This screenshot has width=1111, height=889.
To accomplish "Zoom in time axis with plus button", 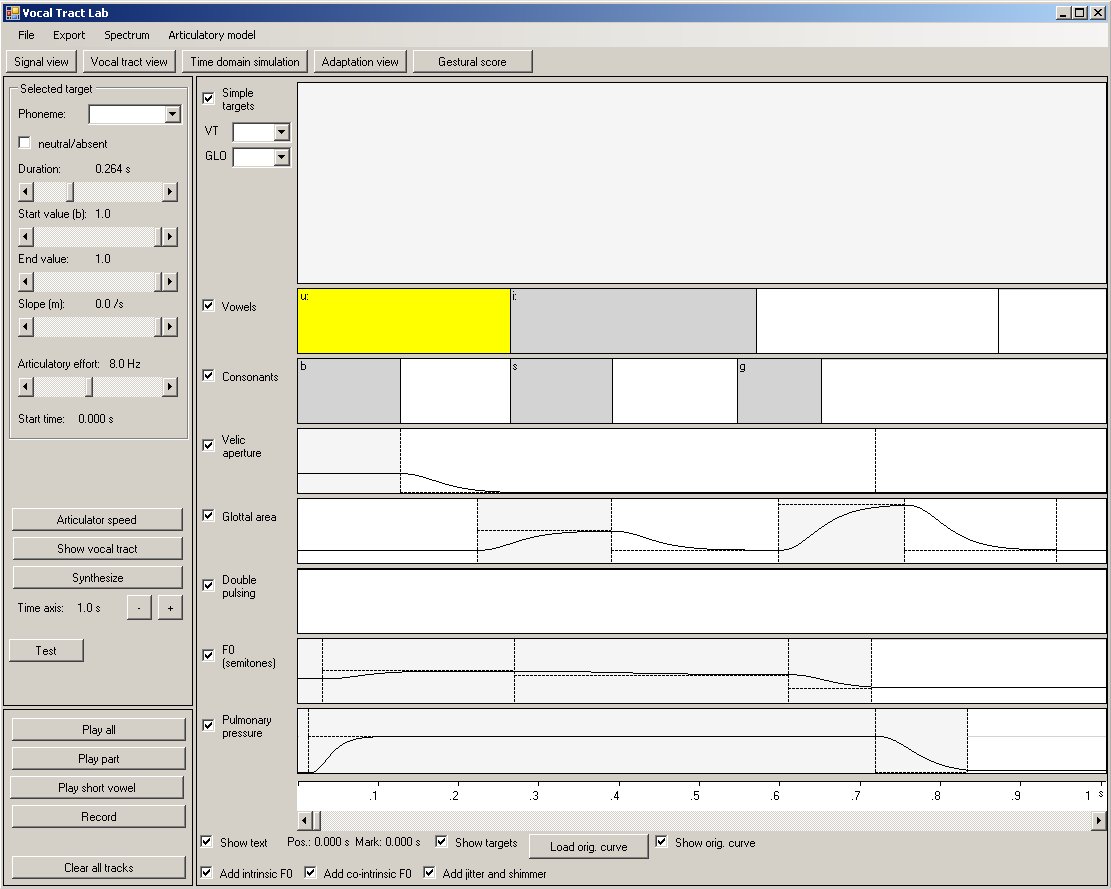I will point(170,608).
